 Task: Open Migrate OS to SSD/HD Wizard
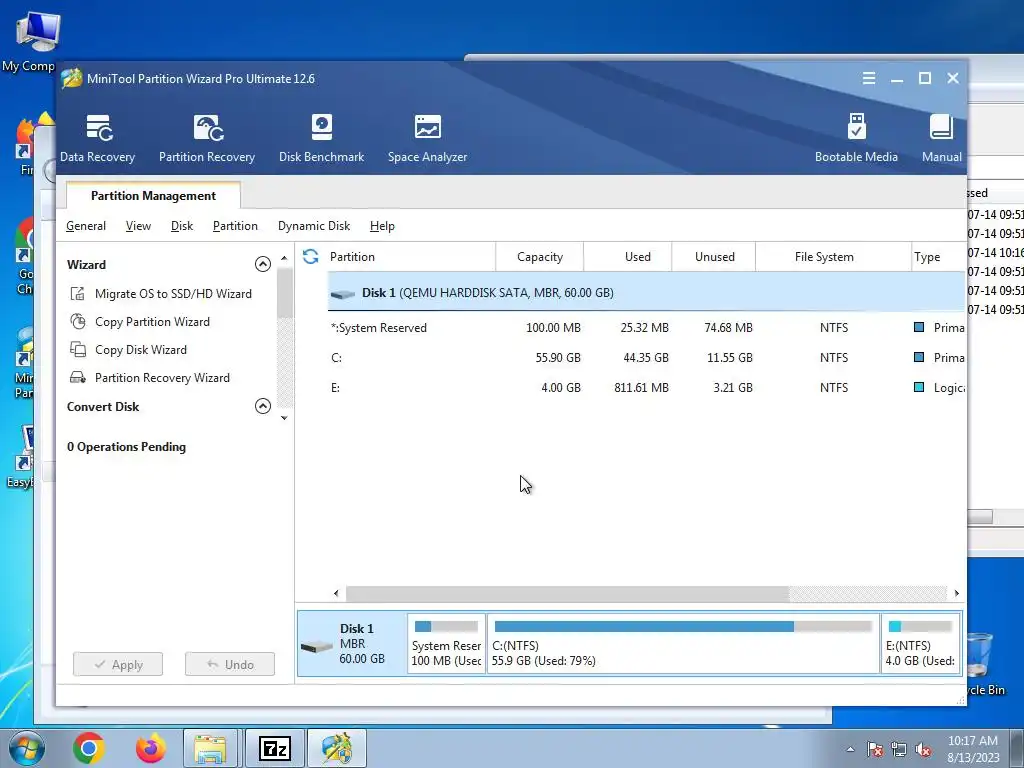tap(173, 294)
